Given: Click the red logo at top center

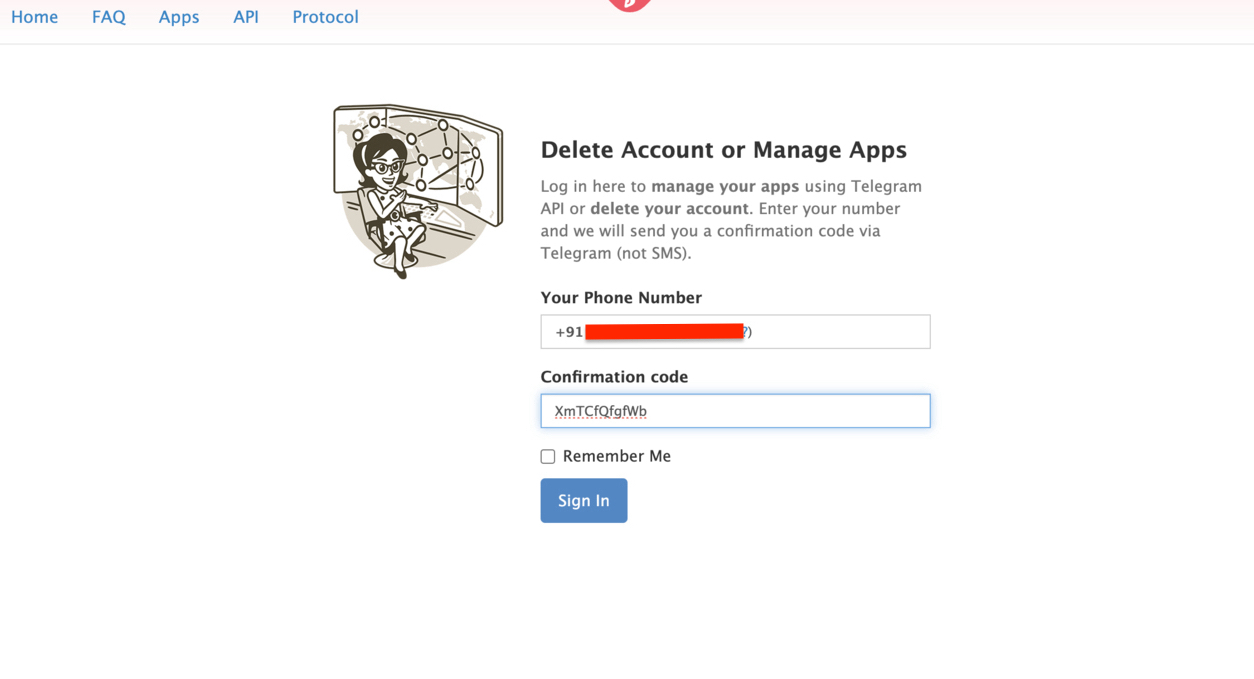Looking at the screenshot, I should point(629,5).
